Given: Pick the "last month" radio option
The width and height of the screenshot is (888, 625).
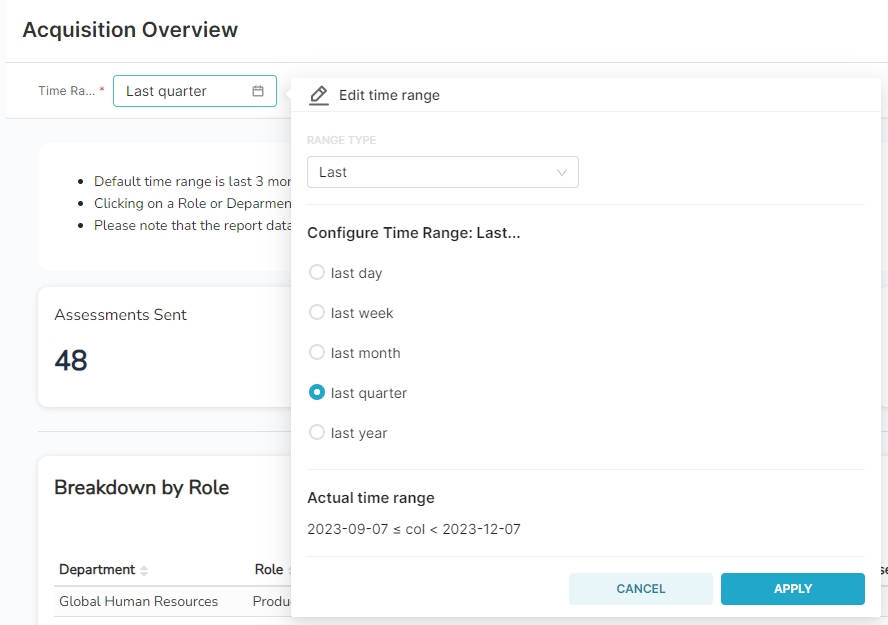Looking at the screenshot, I should coord(317,353).
